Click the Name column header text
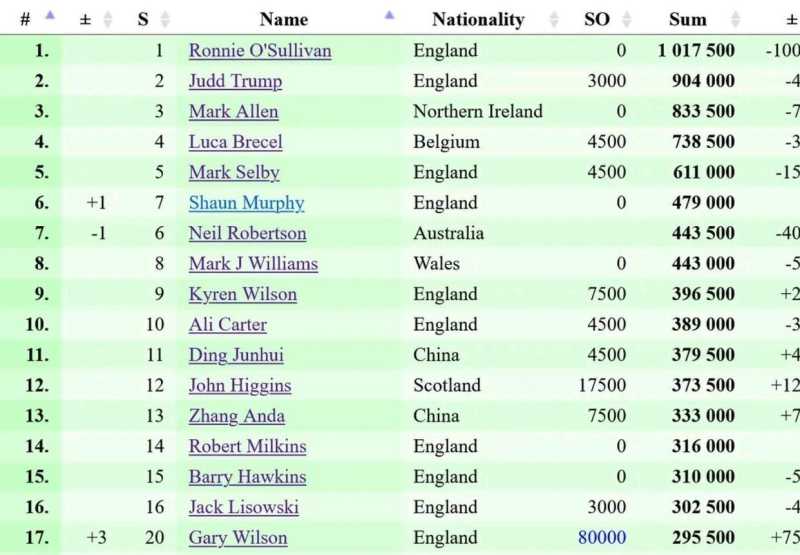Image resolution: width=800 pixels, height=555 pixels. point(283,19)
